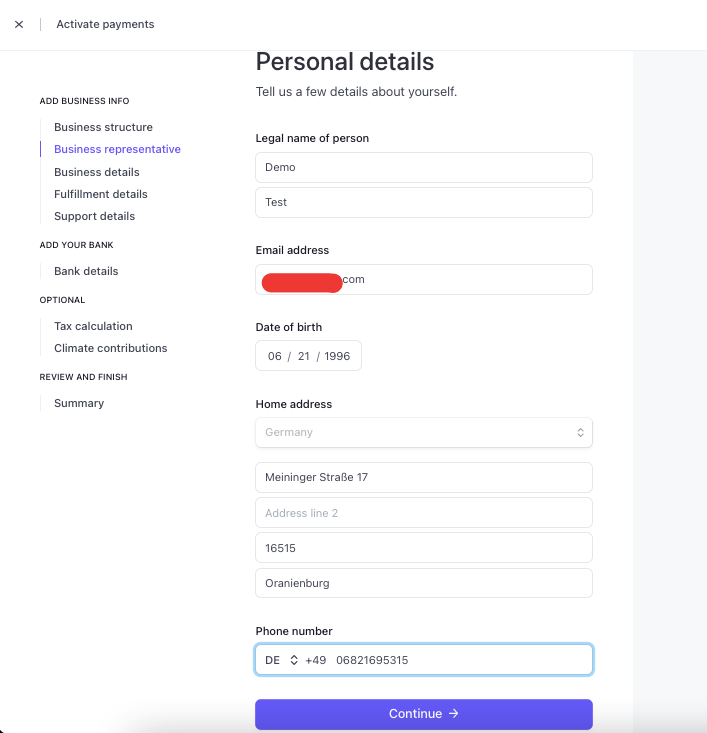Select Business representative in sidebar
The width and height of the screenshot is (707, 733).
point(117,149)
